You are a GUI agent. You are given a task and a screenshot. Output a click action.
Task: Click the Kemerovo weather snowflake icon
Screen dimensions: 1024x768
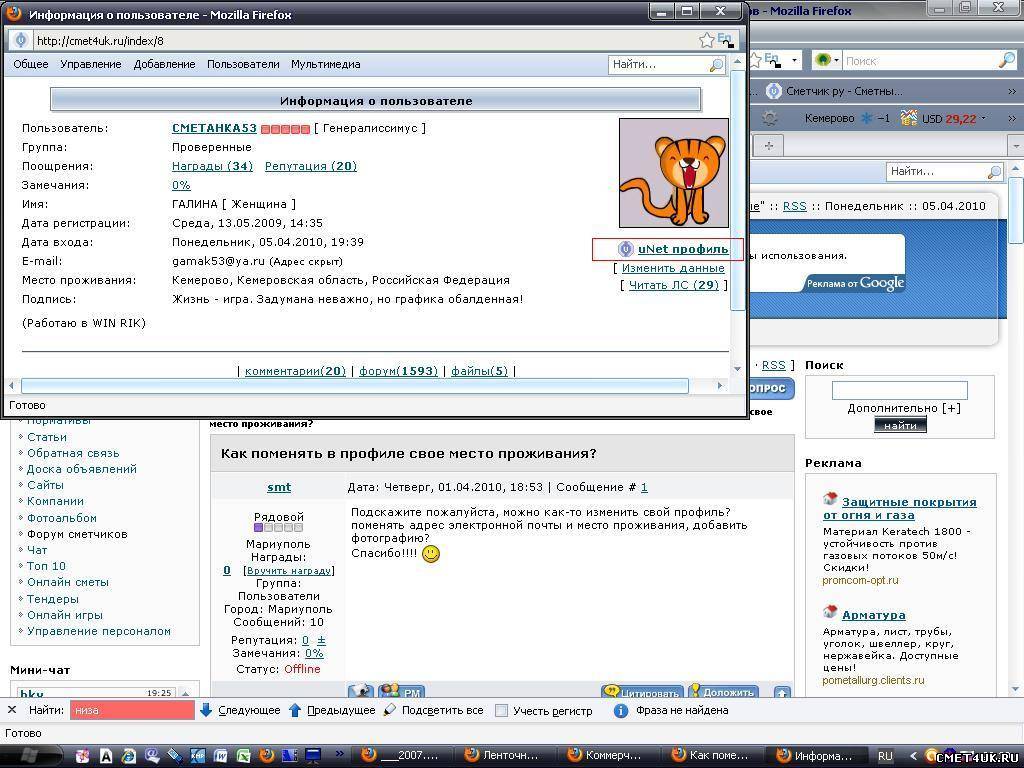click(866, 118)
